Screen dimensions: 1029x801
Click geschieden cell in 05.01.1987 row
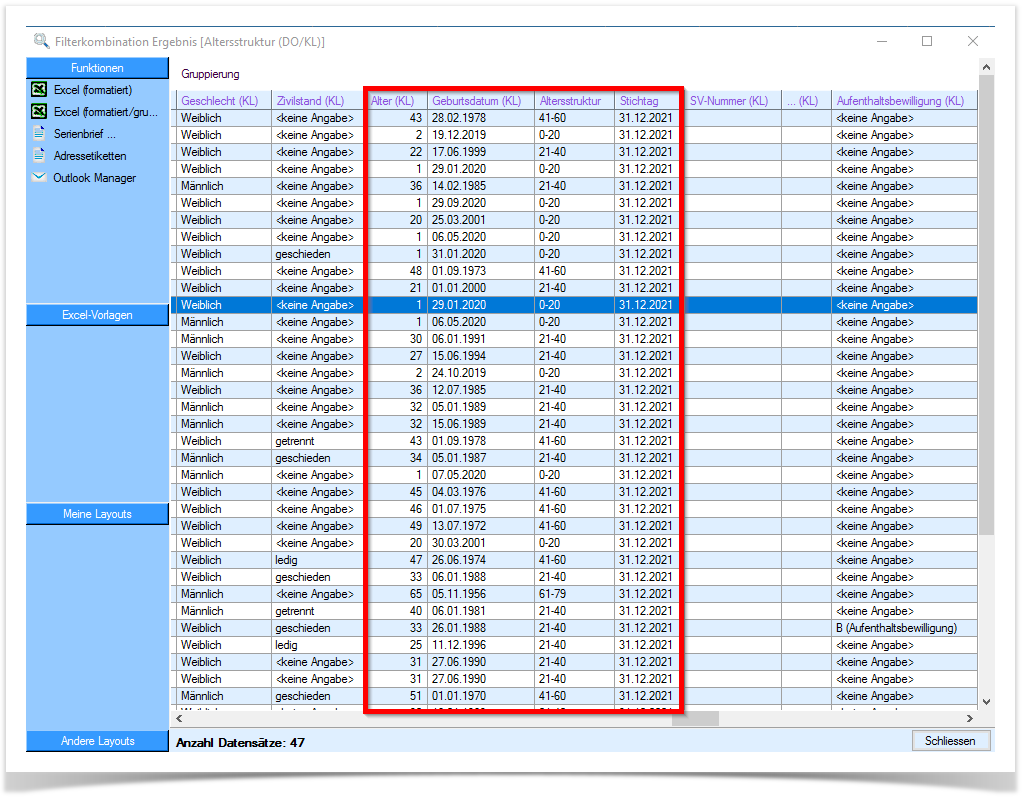(x=317, y=459)
